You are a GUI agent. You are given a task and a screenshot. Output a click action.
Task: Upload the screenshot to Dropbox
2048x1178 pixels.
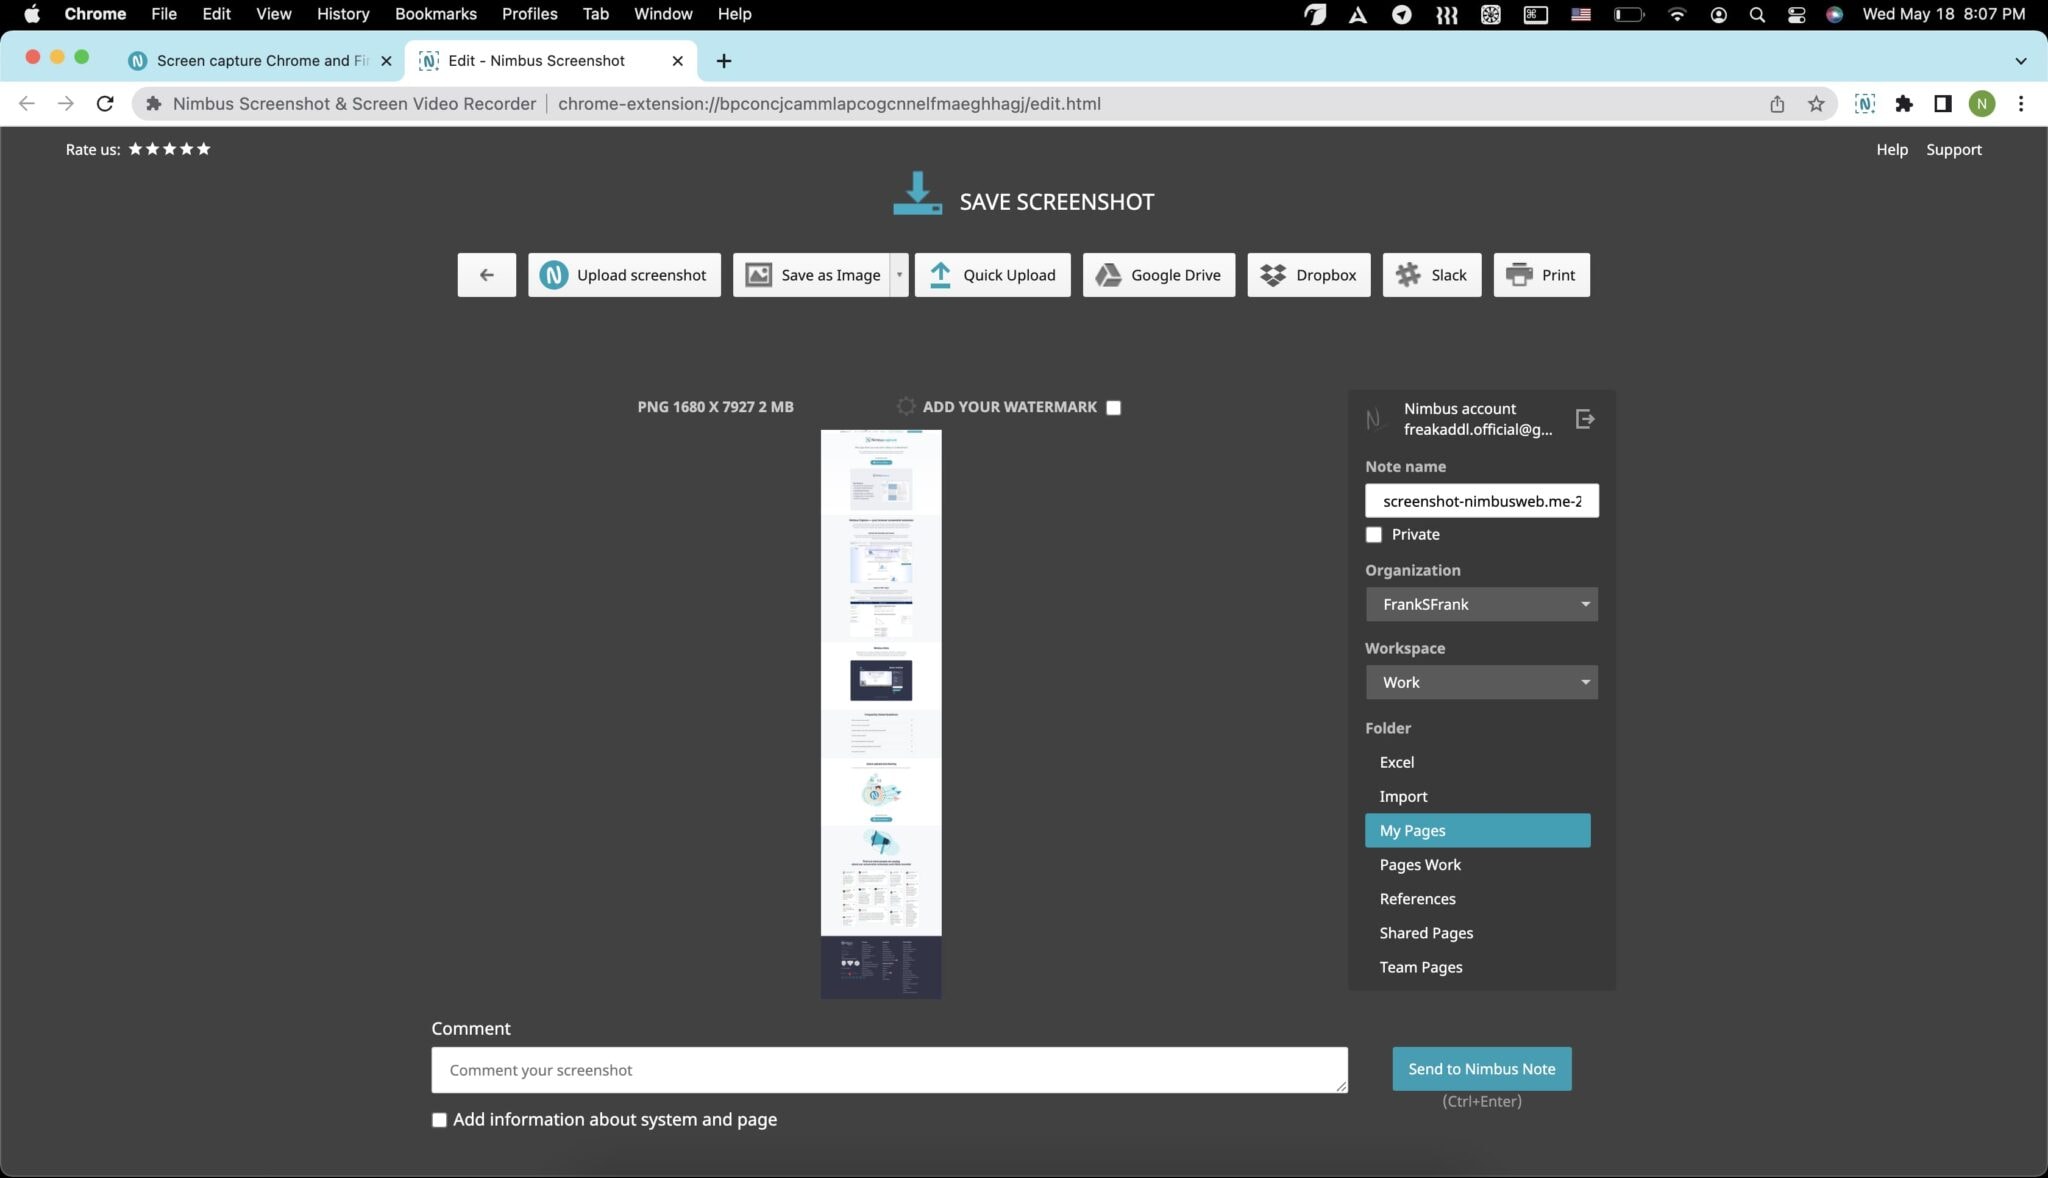[1308, 274]
